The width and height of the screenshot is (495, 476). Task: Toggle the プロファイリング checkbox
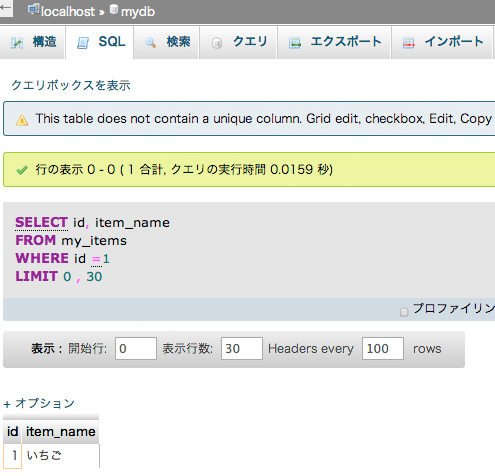(x=404, y=312)
